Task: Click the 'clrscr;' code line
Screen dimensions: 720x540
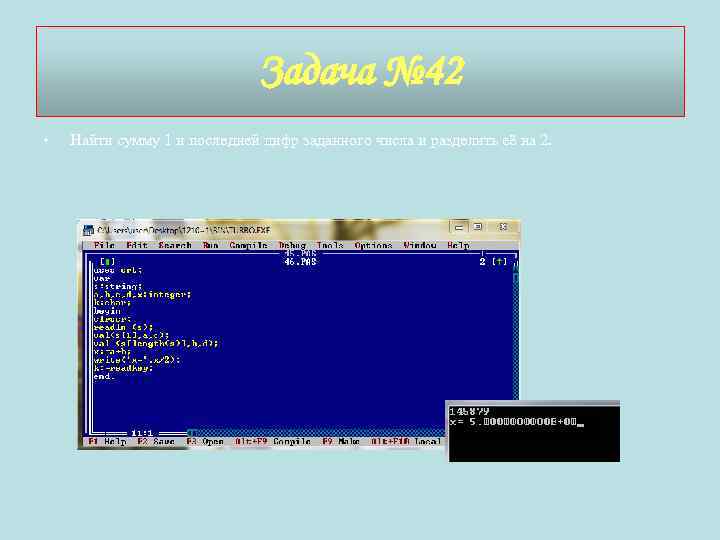Action: click(x=112, y=319)
